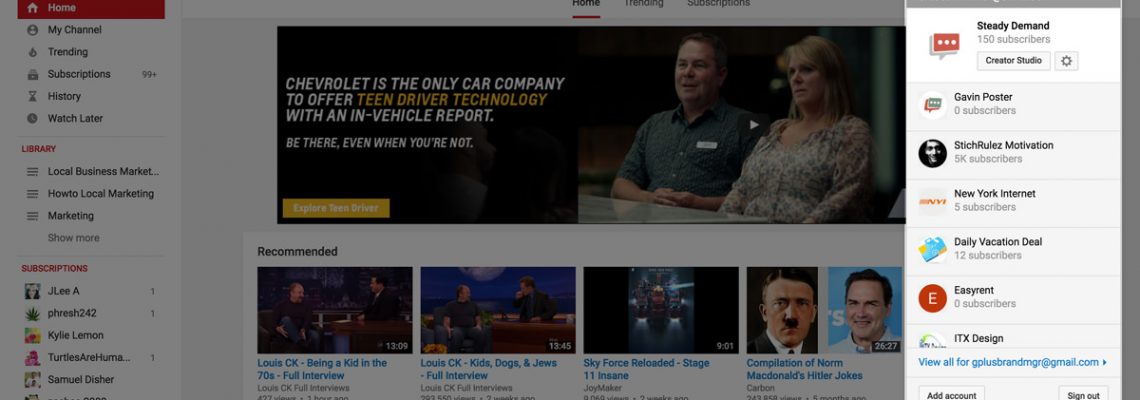Click the Creator Studio button
Screen dimensions: 1140x400
[x=1013, y=61]
